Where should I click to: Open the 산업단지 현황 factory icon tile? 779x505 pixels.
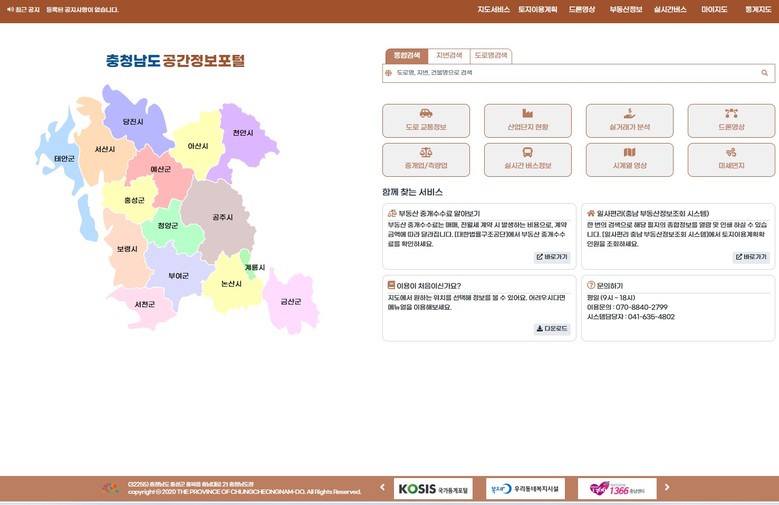coord(528,120)
